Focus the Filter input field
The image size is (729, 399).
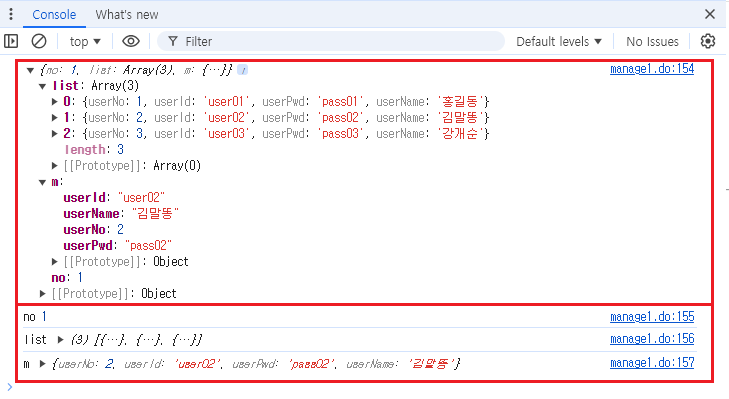[x=331, y=41]
